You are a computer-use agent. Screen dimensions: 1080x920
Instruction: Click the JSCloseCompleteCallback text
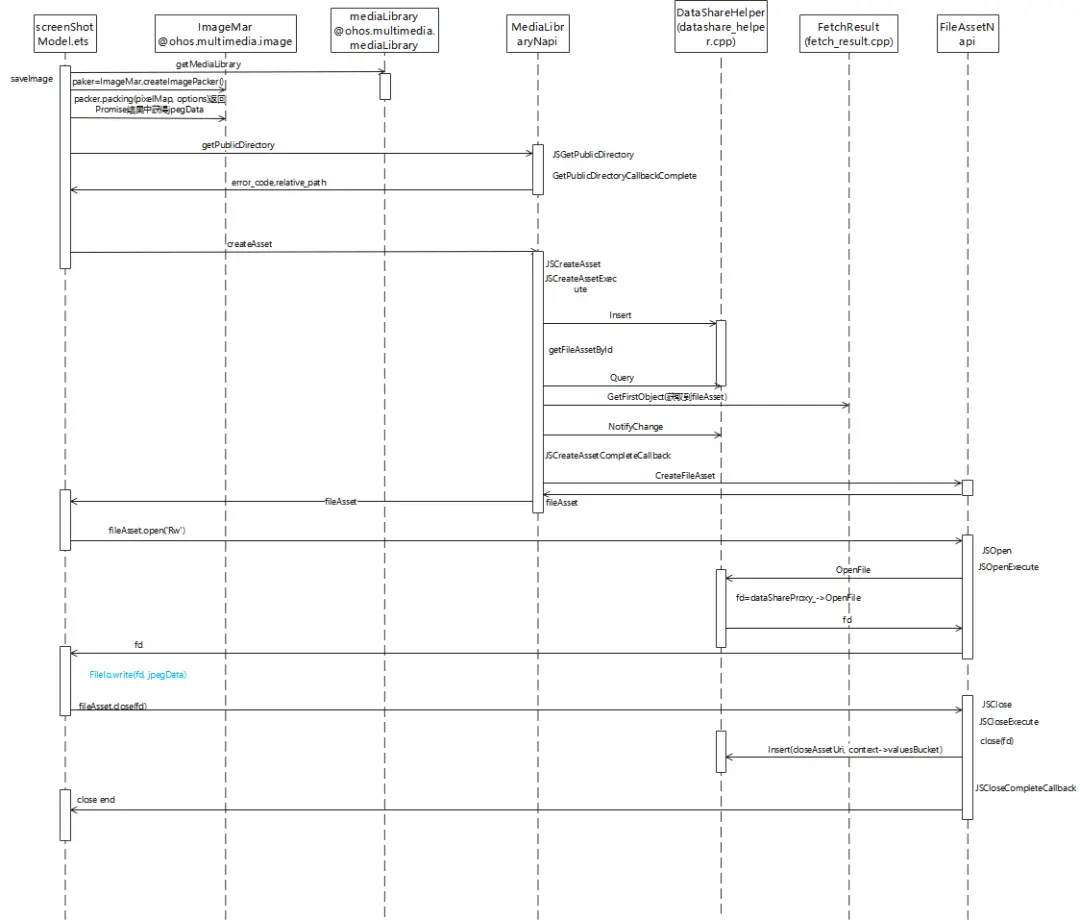point(1025,788)
